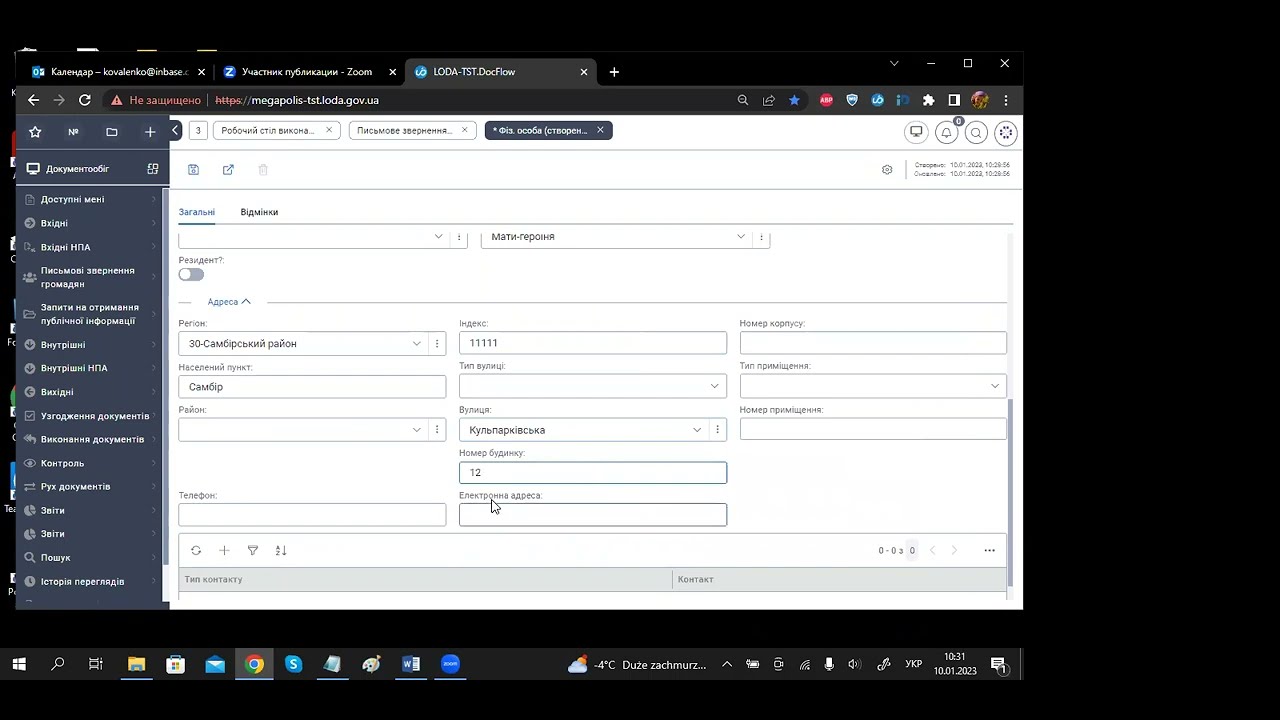
Task: Add a new contact row with plus
Action: pos(224,550)
